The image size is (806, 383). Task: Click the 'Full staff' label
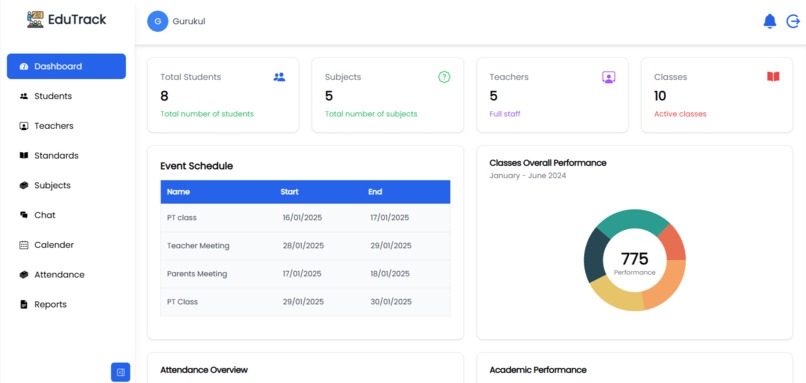(x=505, y=114)
